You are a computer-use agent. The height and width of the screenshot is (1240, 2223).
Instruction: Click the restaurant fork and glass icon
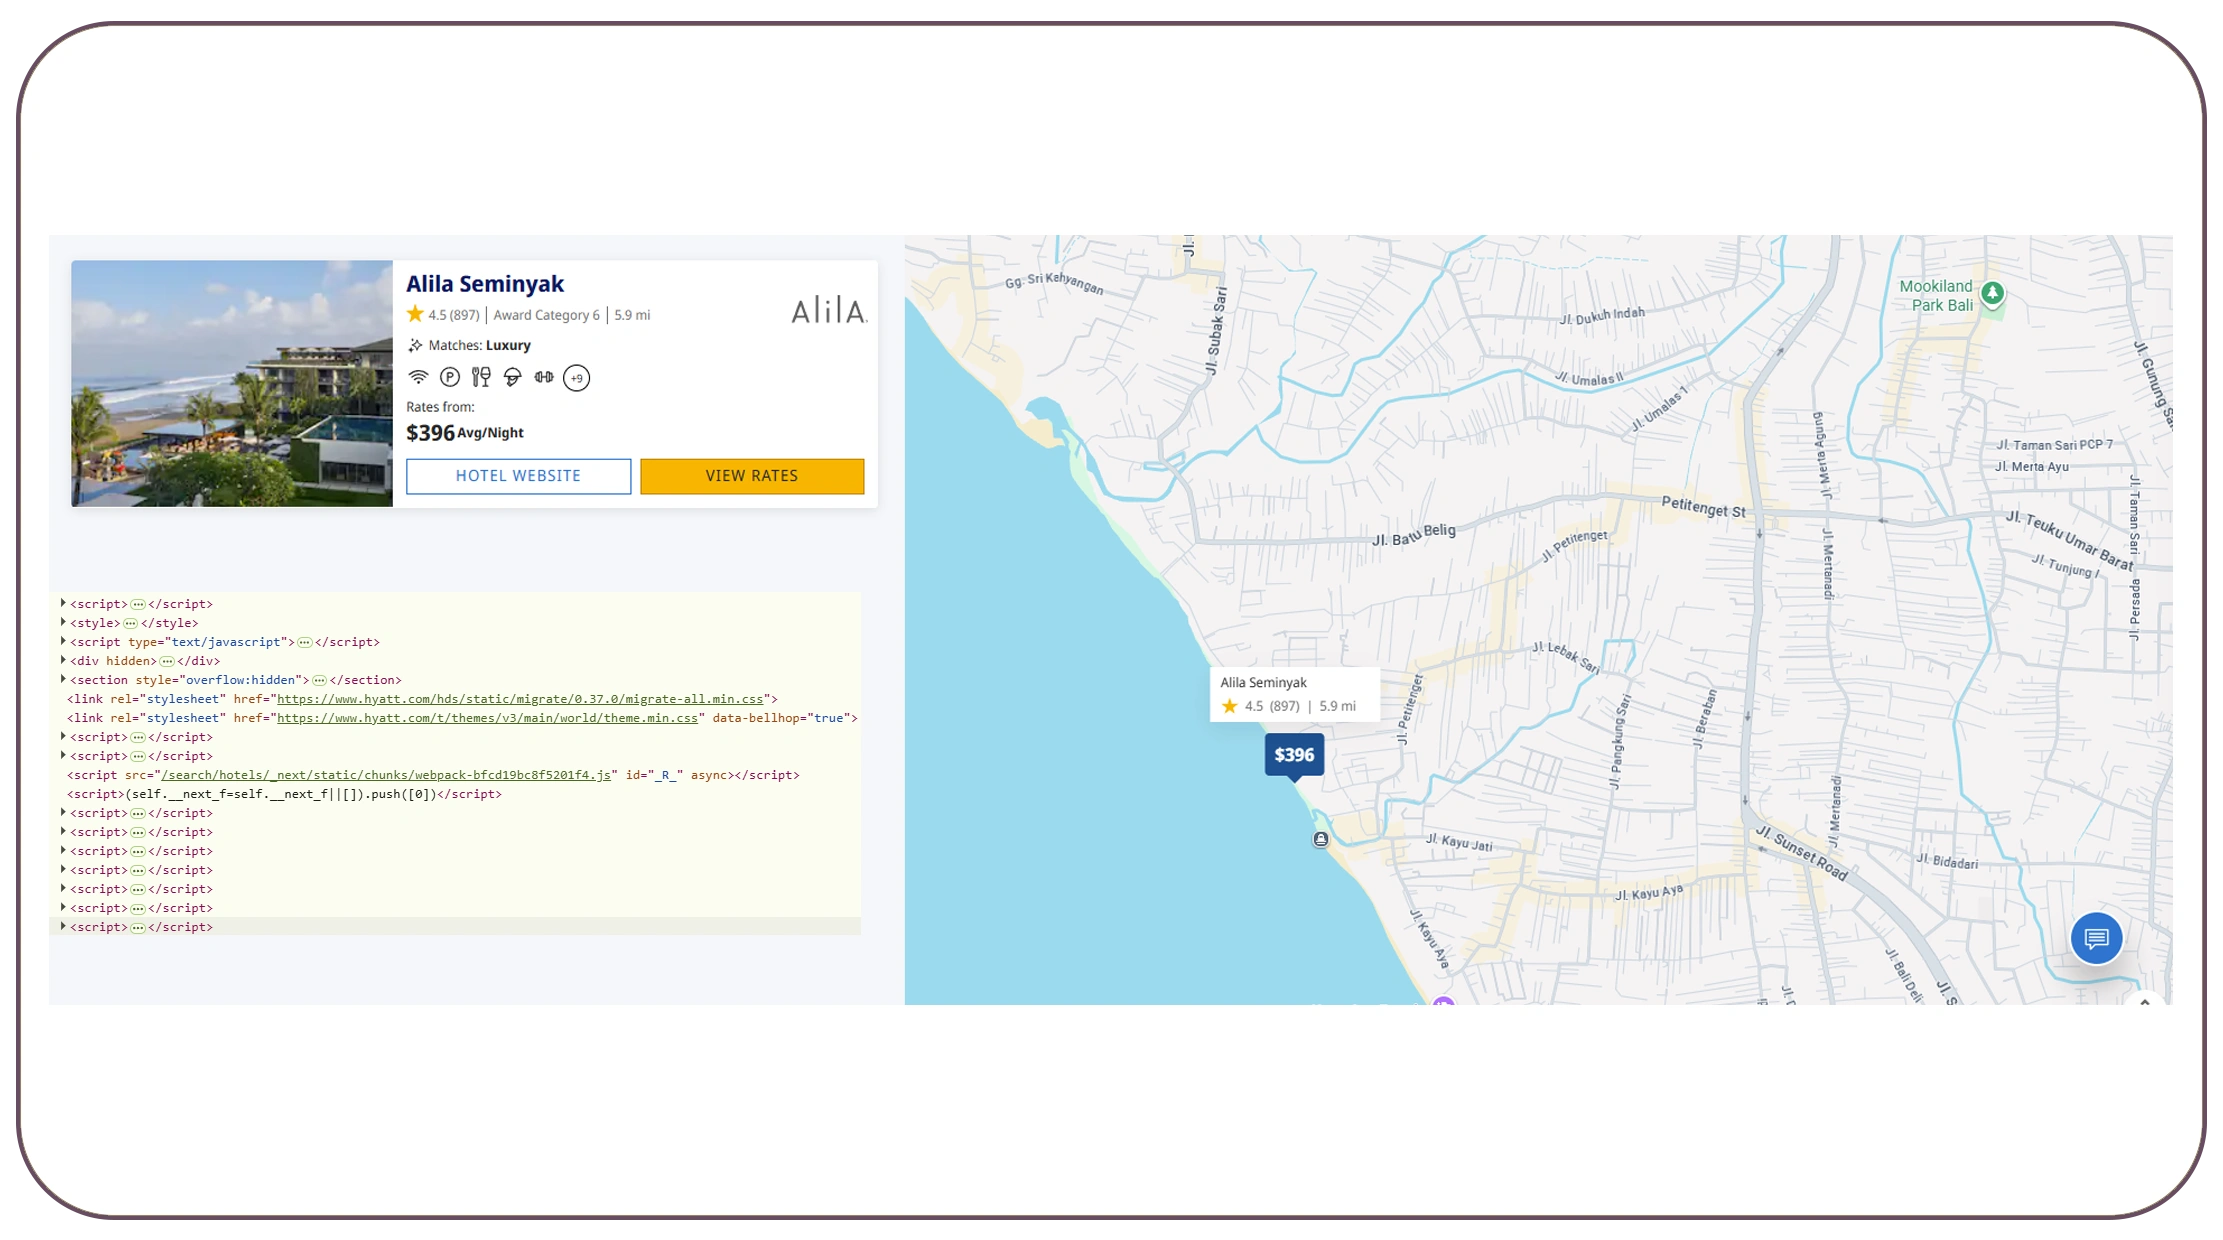point(481,377)
